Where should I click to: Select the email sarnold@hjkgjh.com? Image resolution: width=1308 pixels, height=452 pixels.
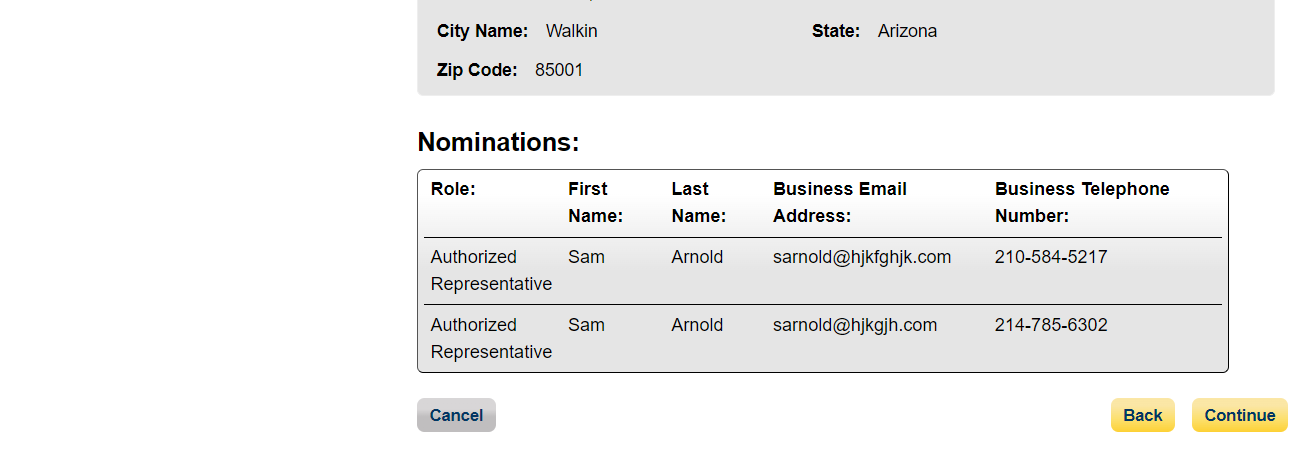pos(854,325)
